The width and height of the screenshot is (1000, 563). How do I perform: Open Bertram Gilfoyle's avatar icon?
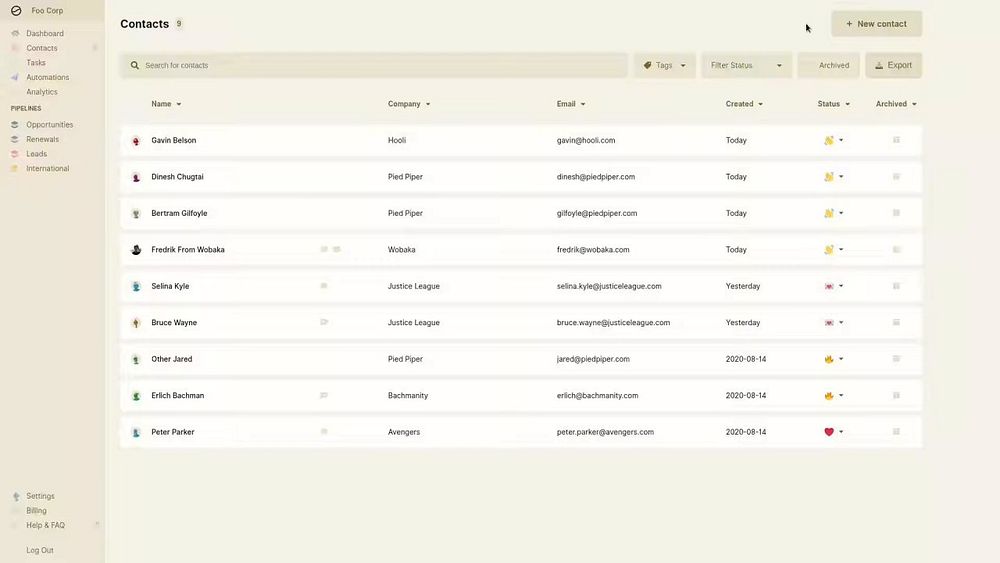136,214
